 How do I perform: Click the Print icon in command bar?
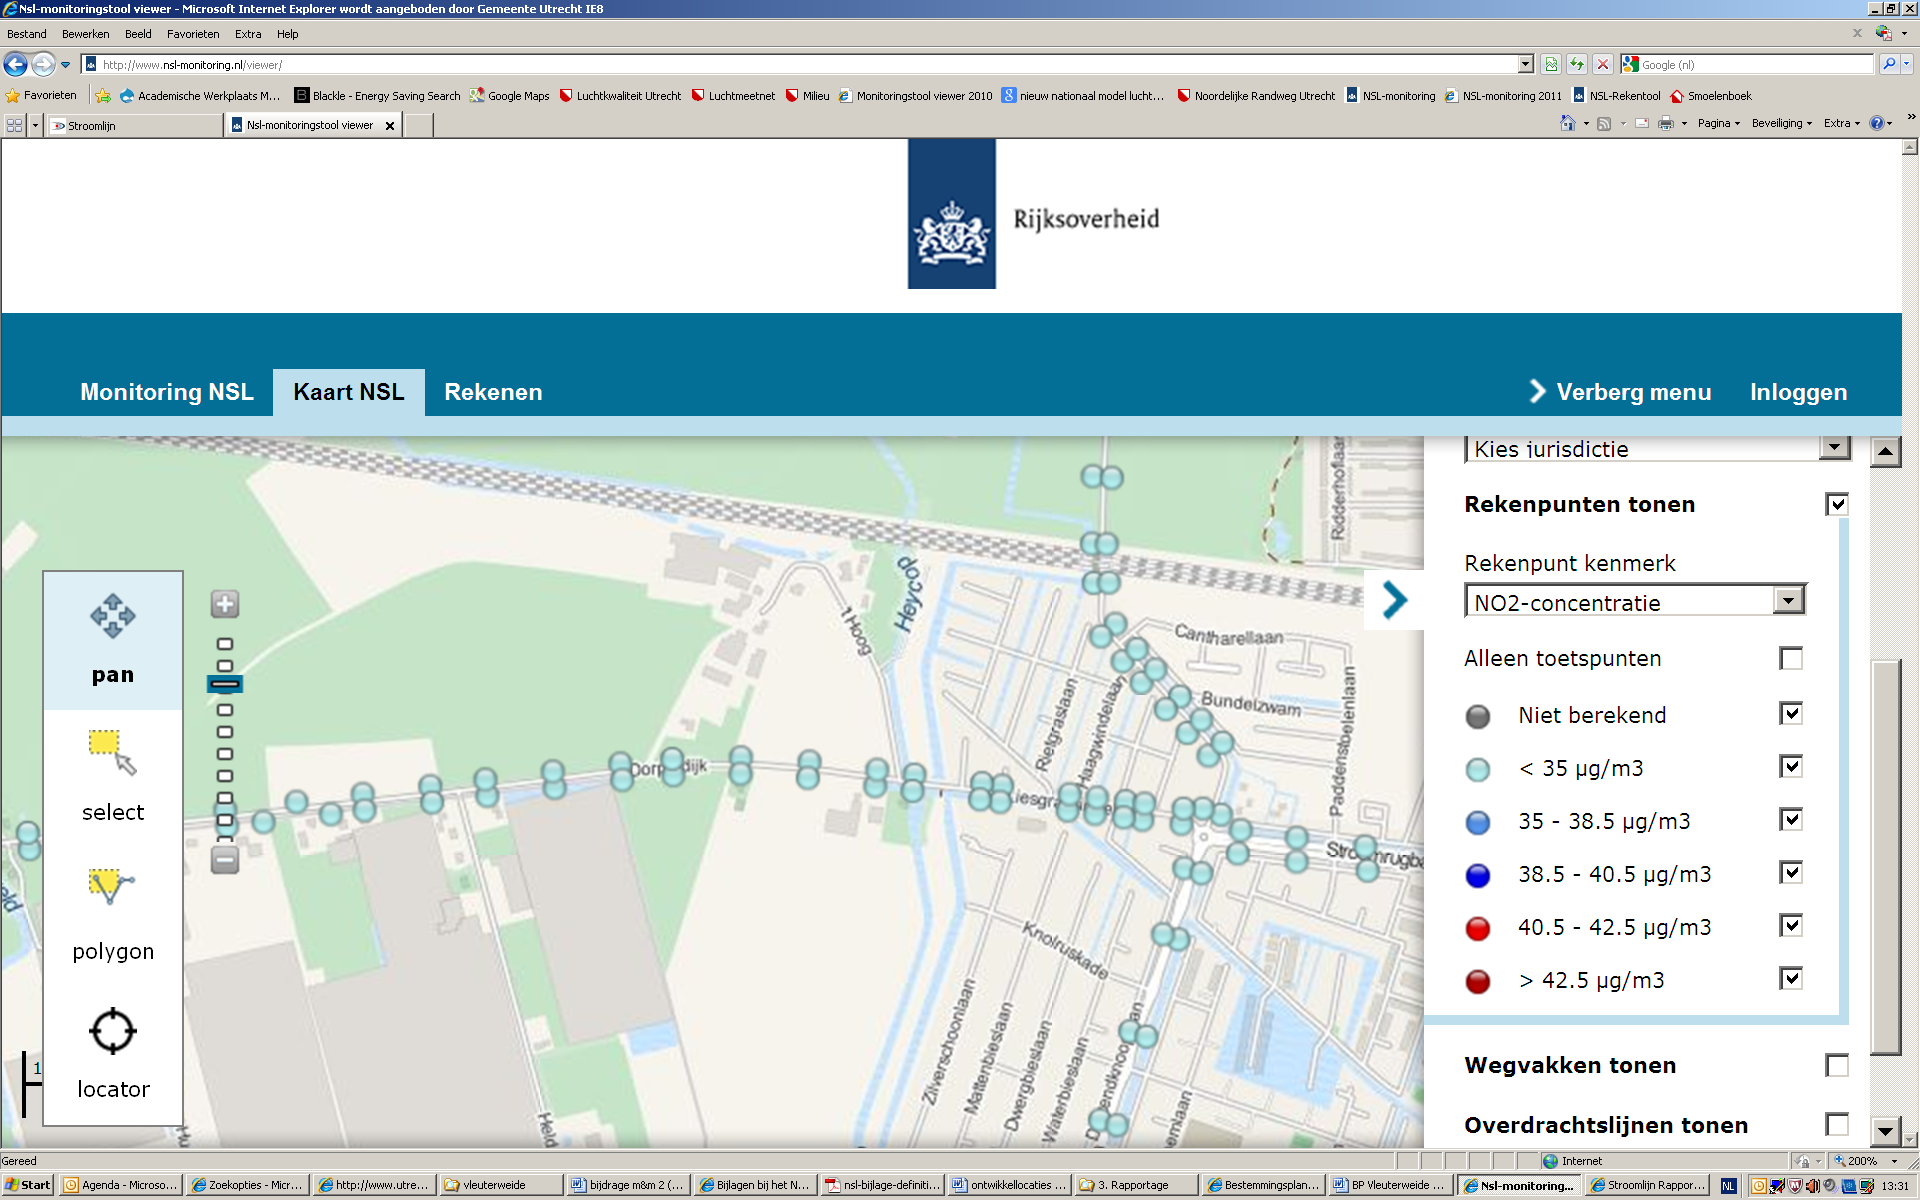1666,124
